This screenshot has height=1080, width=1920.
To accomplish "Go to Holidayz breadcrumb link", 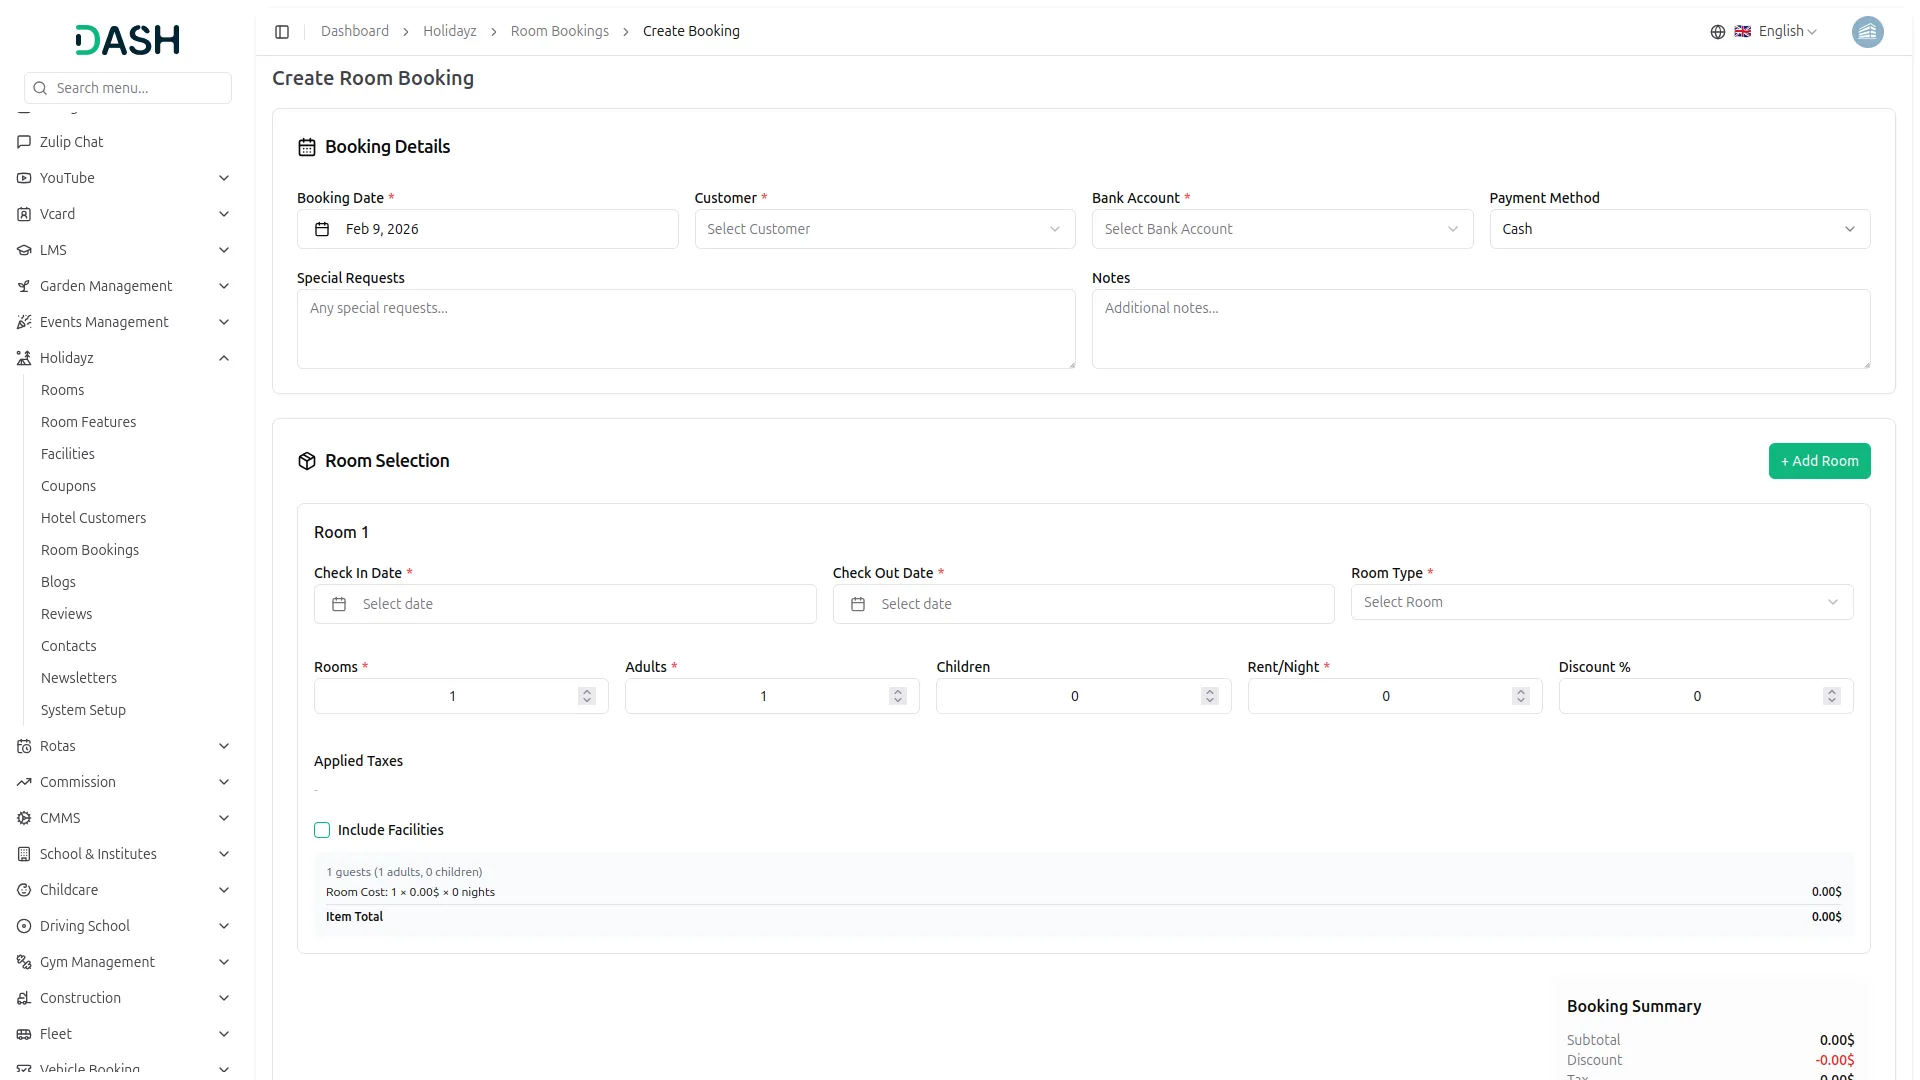I will tap(449, 31).
